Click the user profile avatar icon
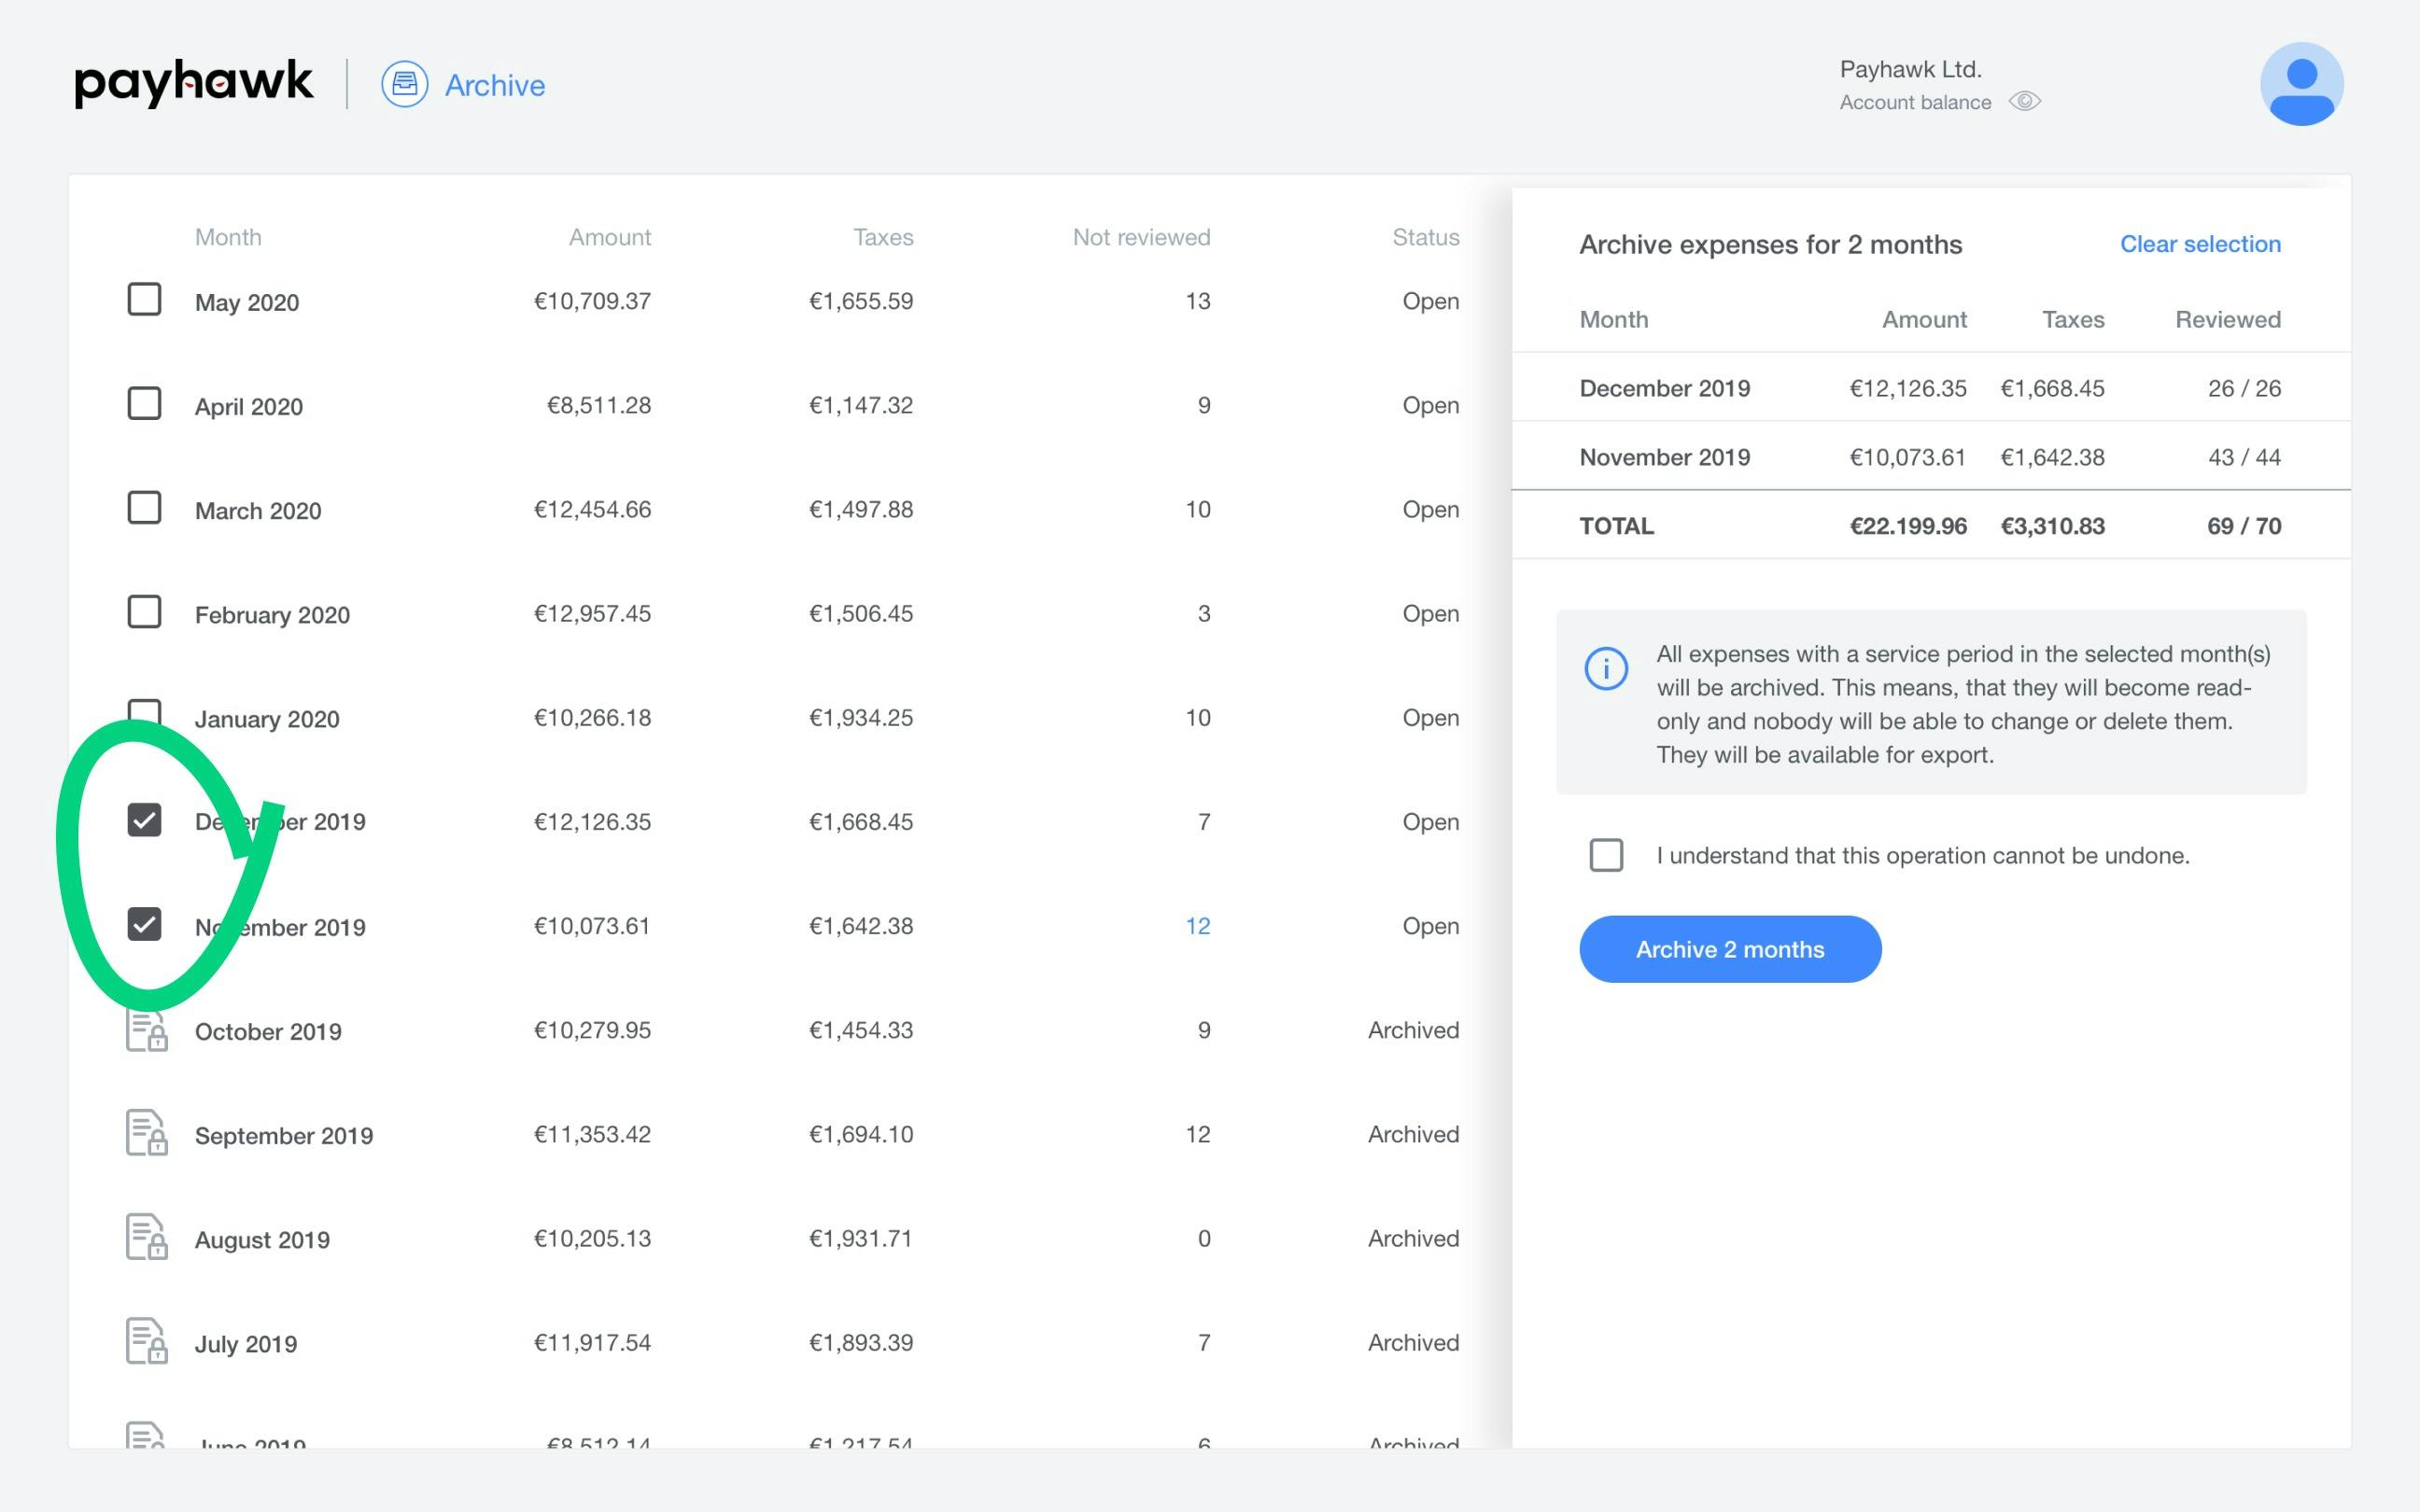2420x1512 pixels. coord(2301,84)
